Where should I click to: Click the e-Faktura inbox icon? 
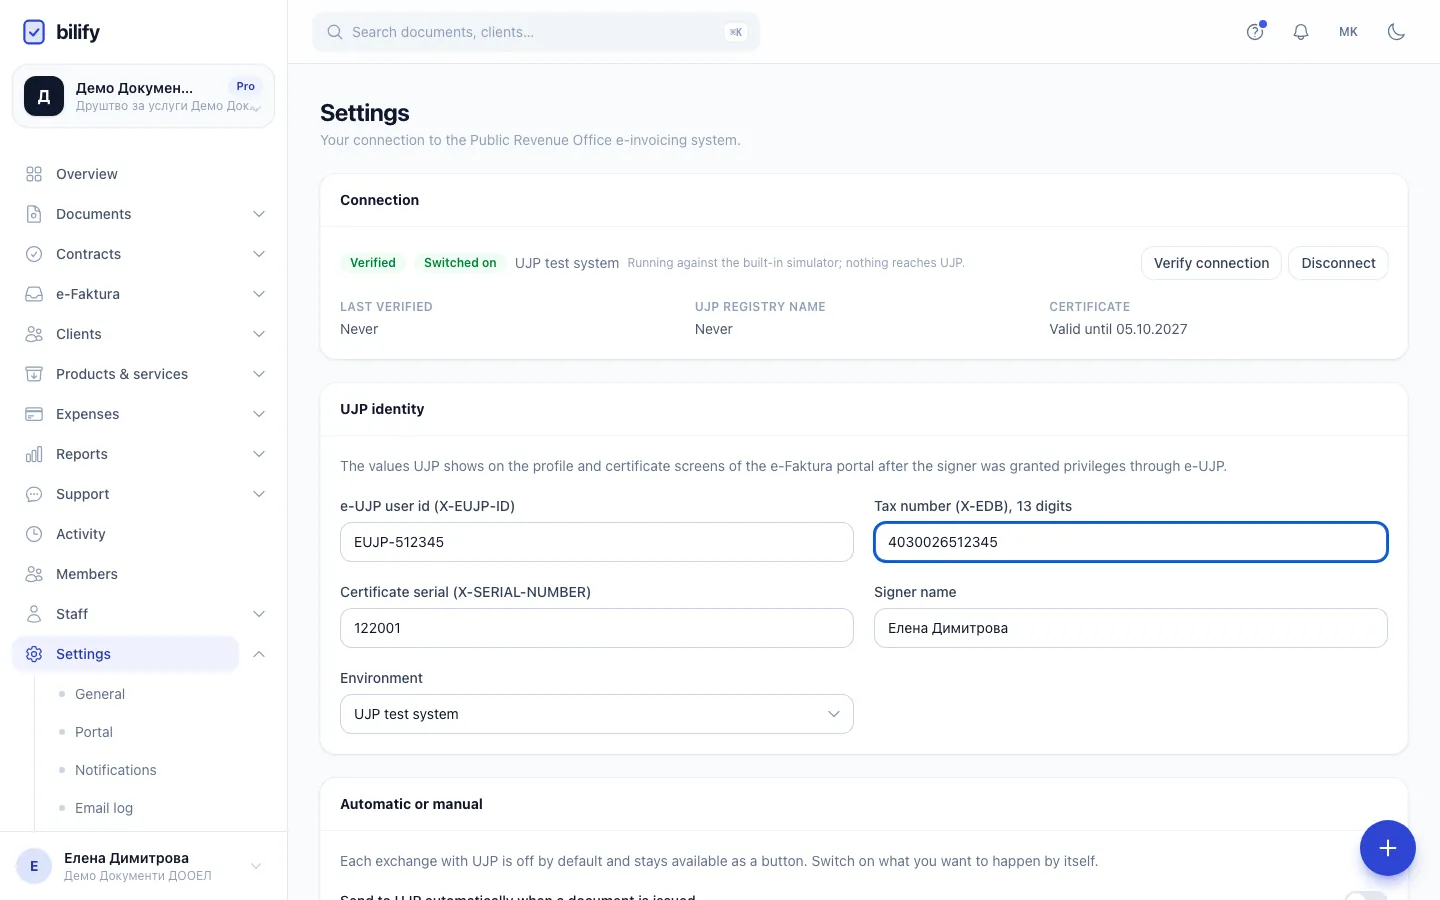point(34,294)
